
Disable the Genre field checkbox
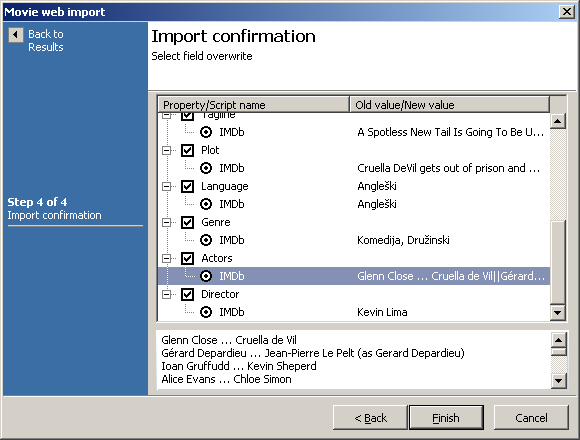188,222
